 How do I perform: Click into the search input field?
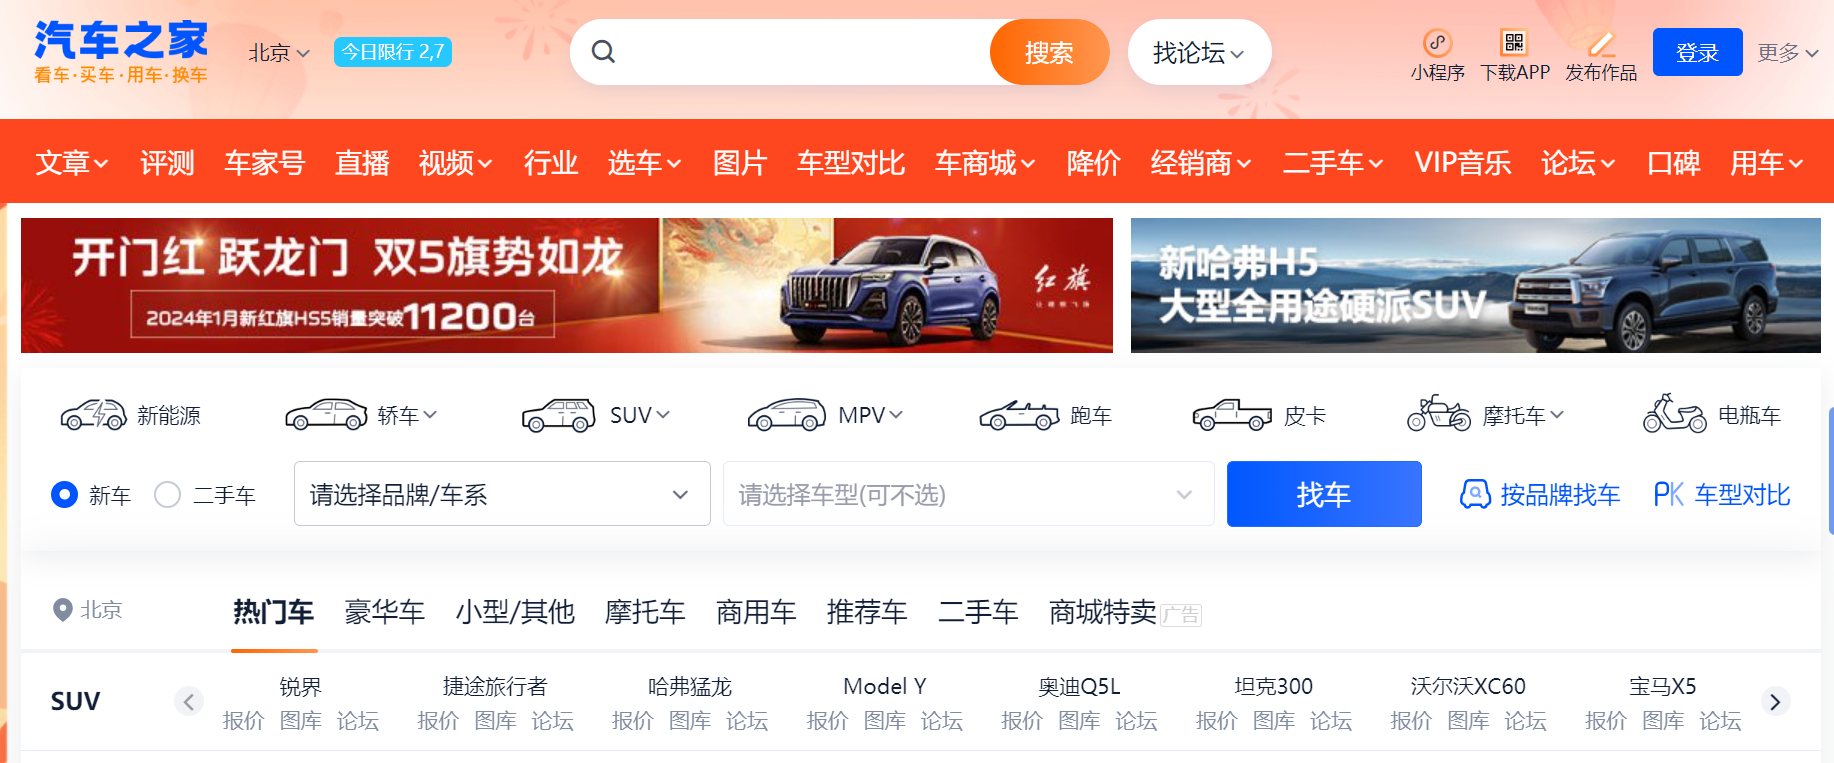[800, 52]
